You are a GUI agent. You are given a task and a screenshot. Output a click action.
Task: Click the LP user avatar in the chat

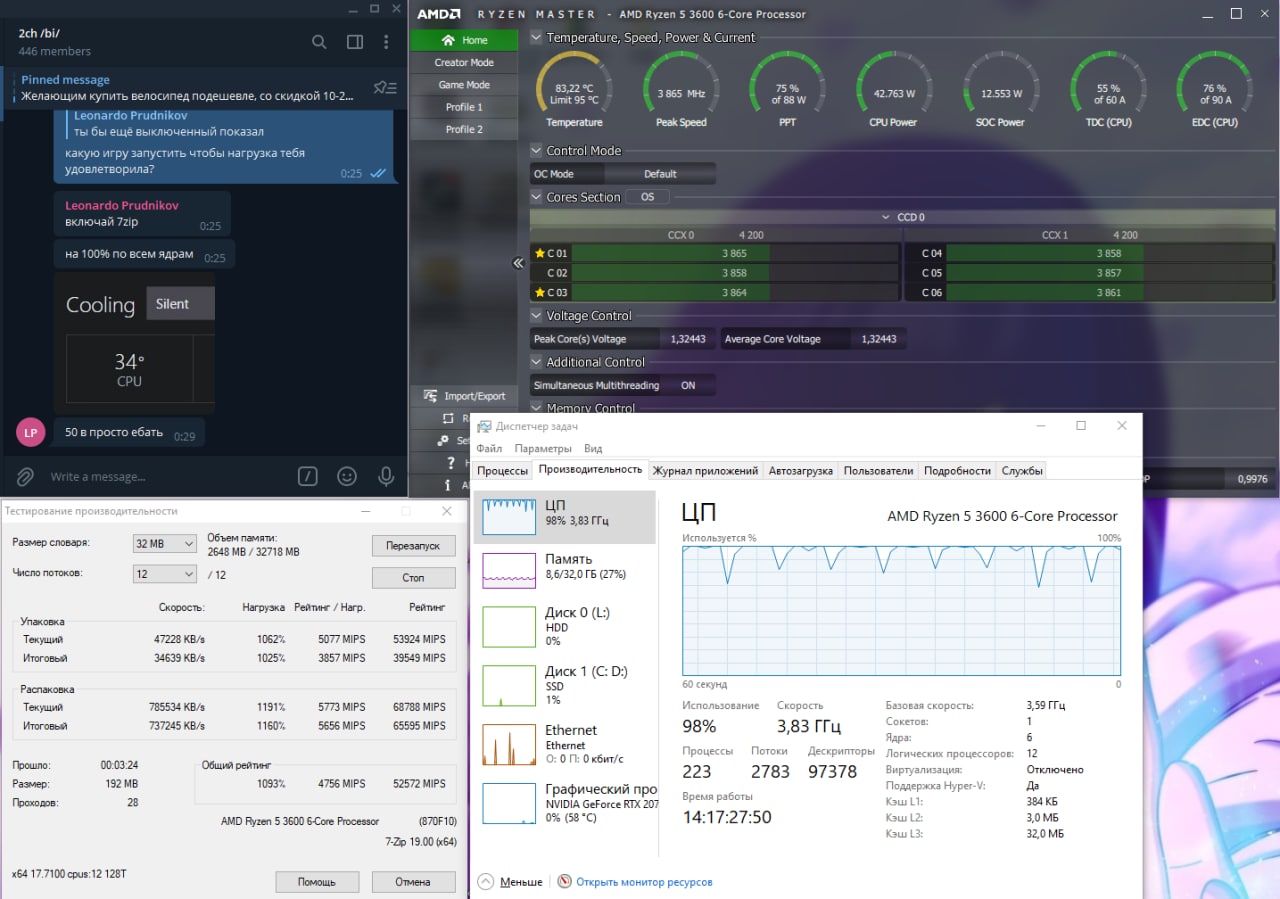30,432
